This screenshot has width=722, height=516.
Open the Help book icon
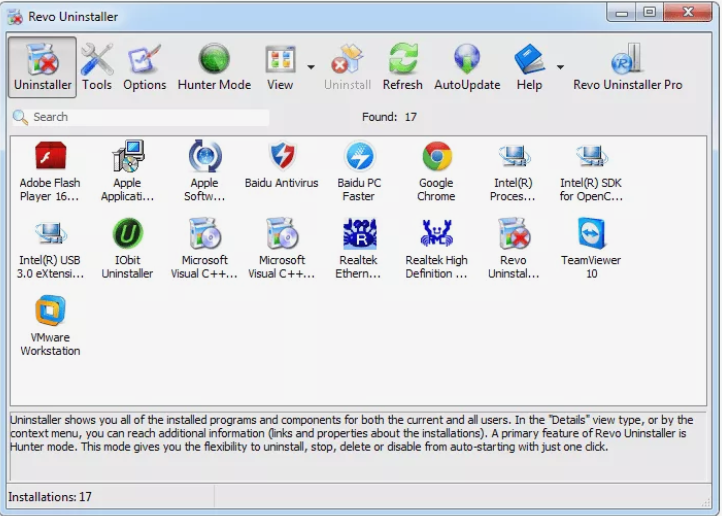pyautogui.click(x=529, y=67)
